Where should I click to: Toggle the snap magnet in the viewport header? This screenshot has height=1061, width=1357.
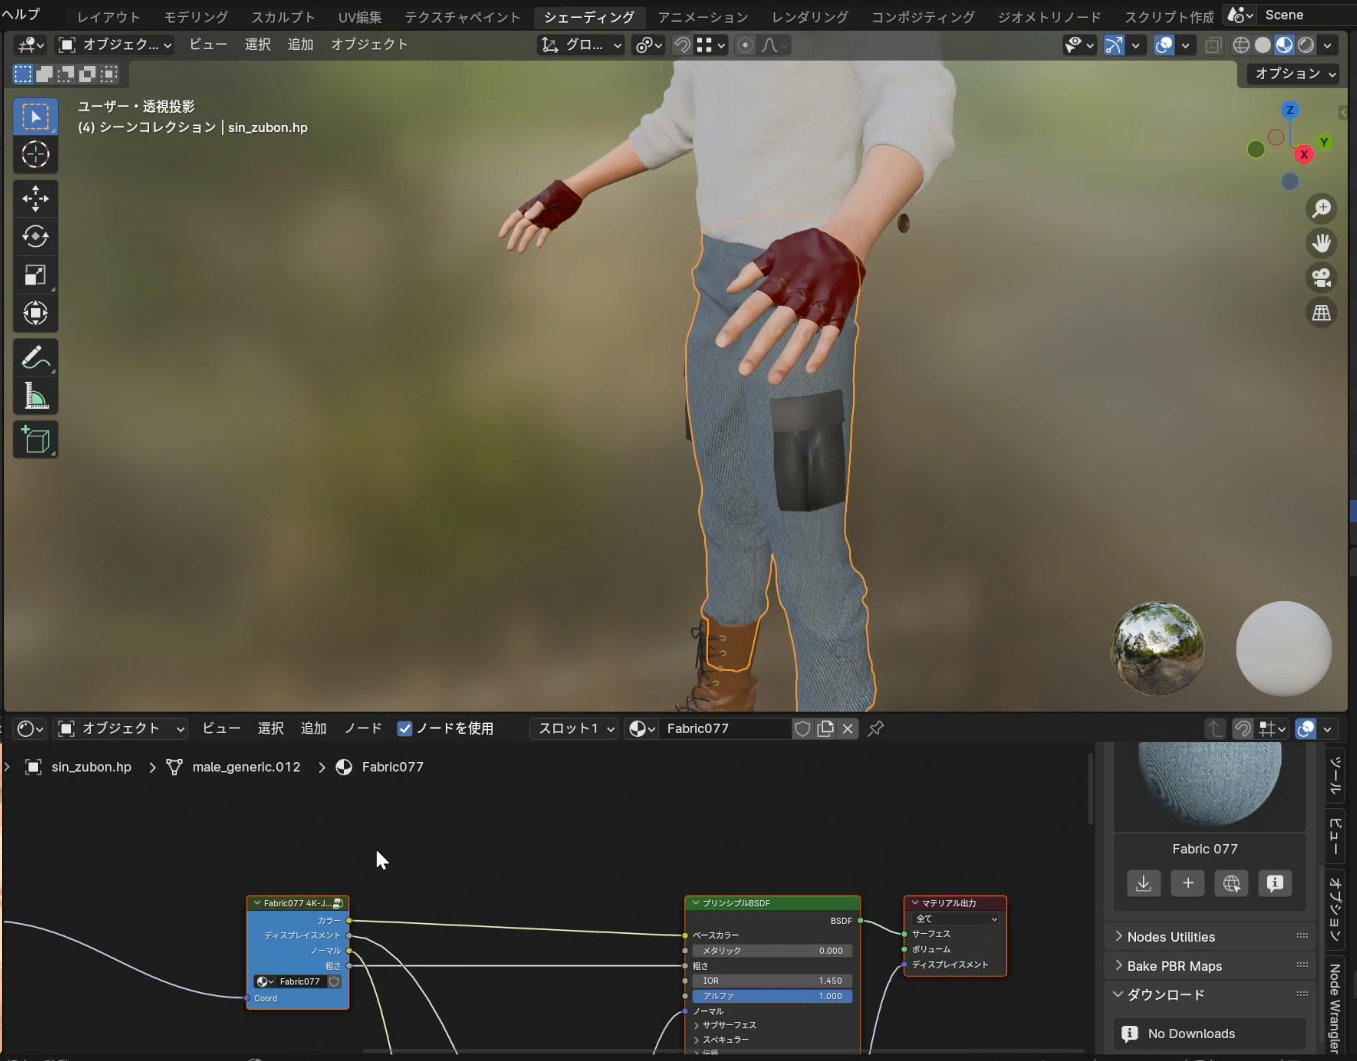(682, 45)
